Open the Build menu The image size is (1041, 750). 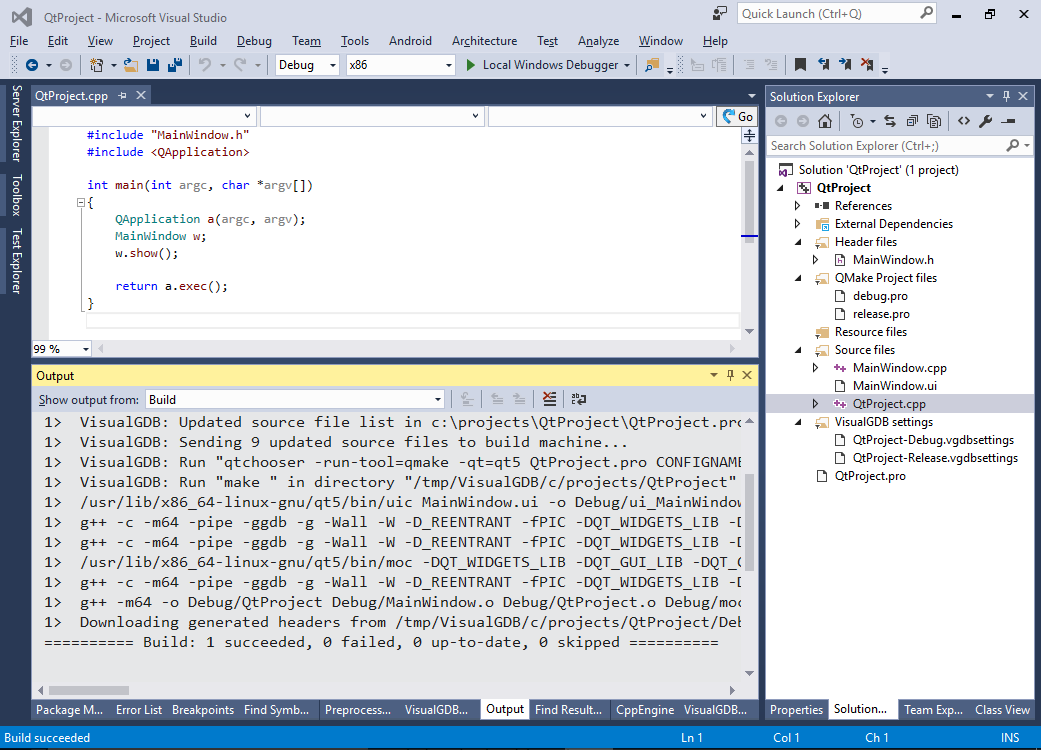[203, 40]
